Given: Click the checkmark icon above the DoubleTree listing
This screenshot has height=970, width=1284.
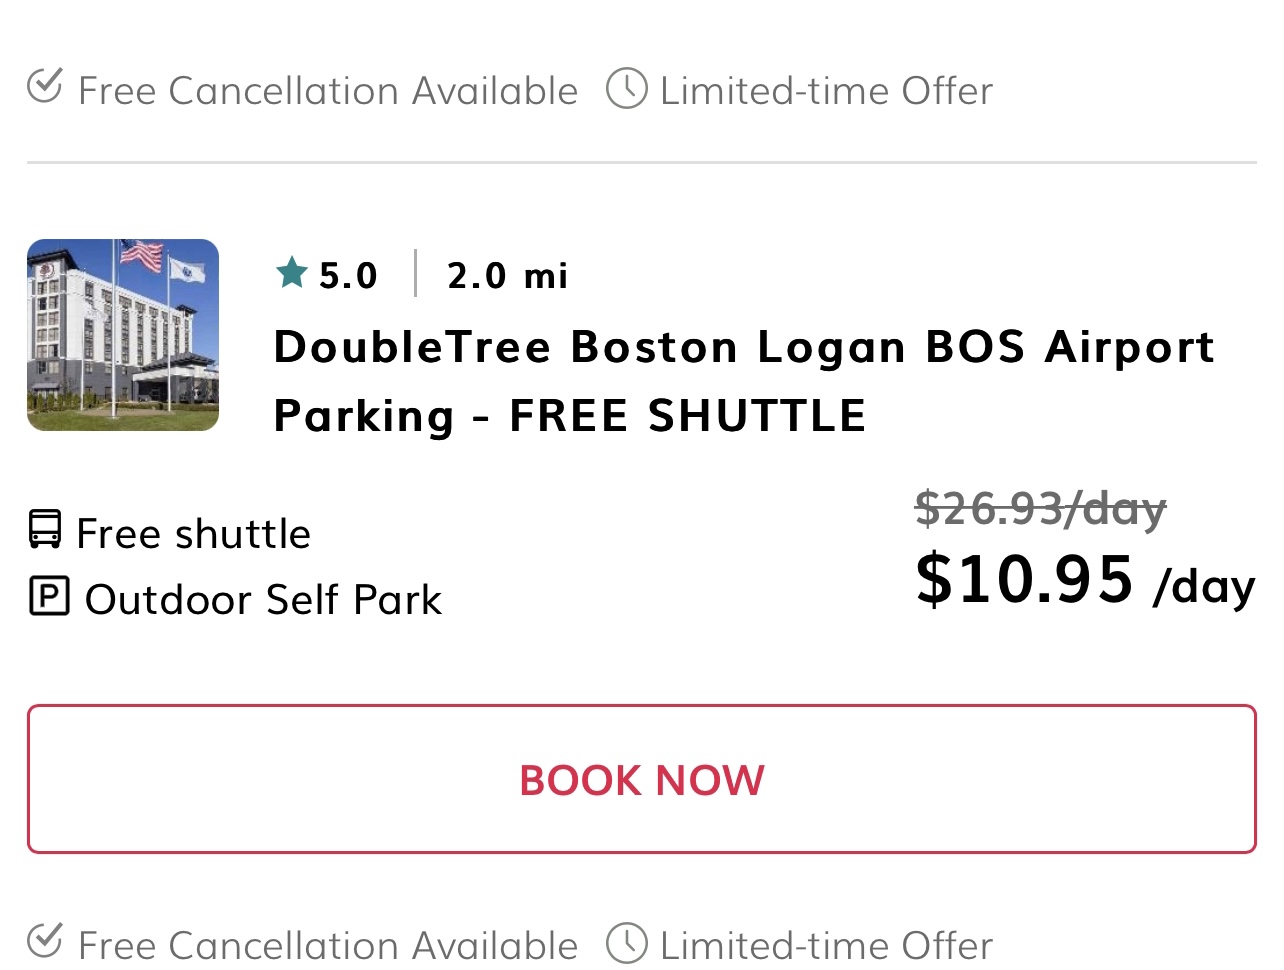Looking at the screenshot, I should pos(45,86).
